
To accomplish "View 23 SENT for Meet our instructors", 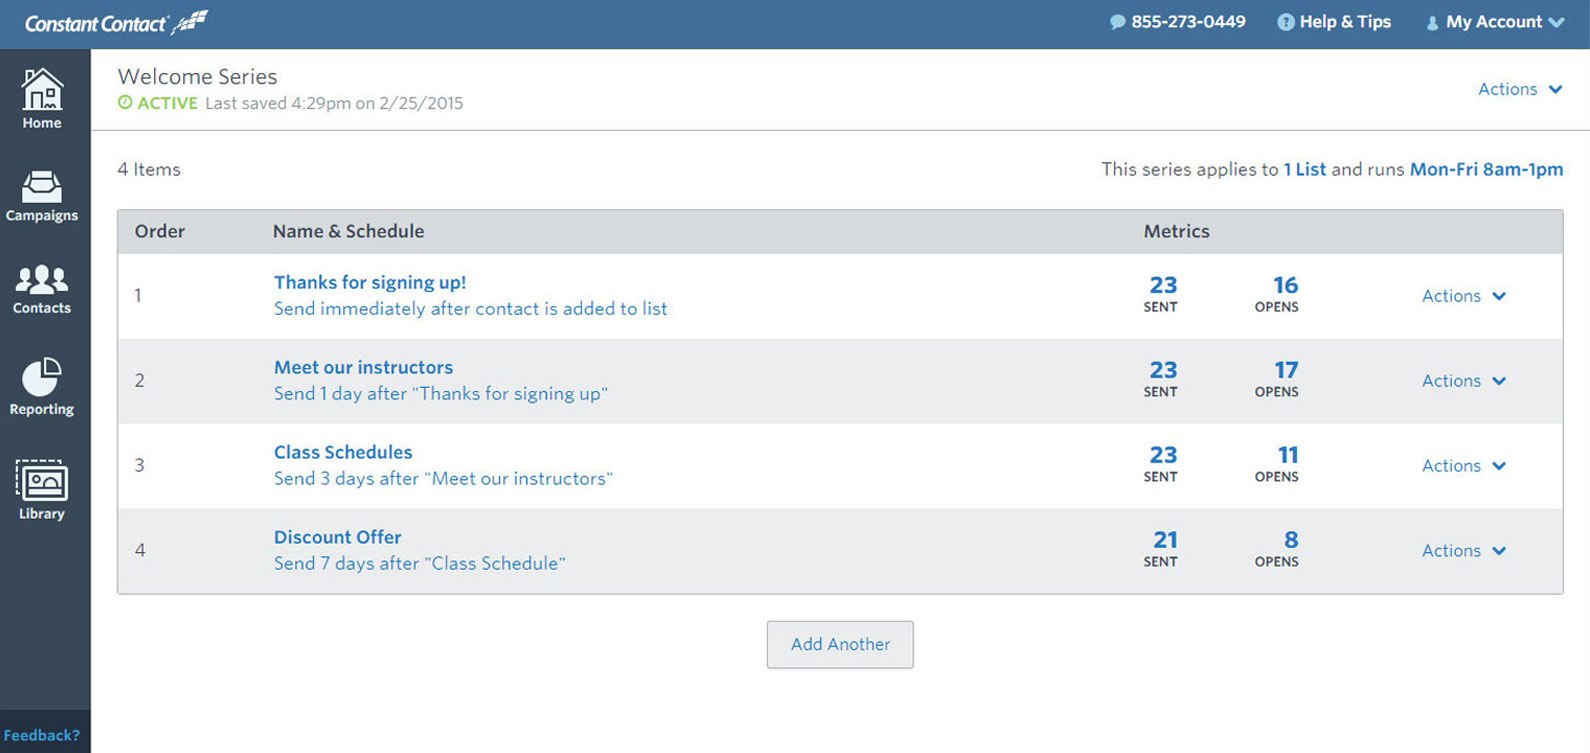I will [x=1162, y=379].
